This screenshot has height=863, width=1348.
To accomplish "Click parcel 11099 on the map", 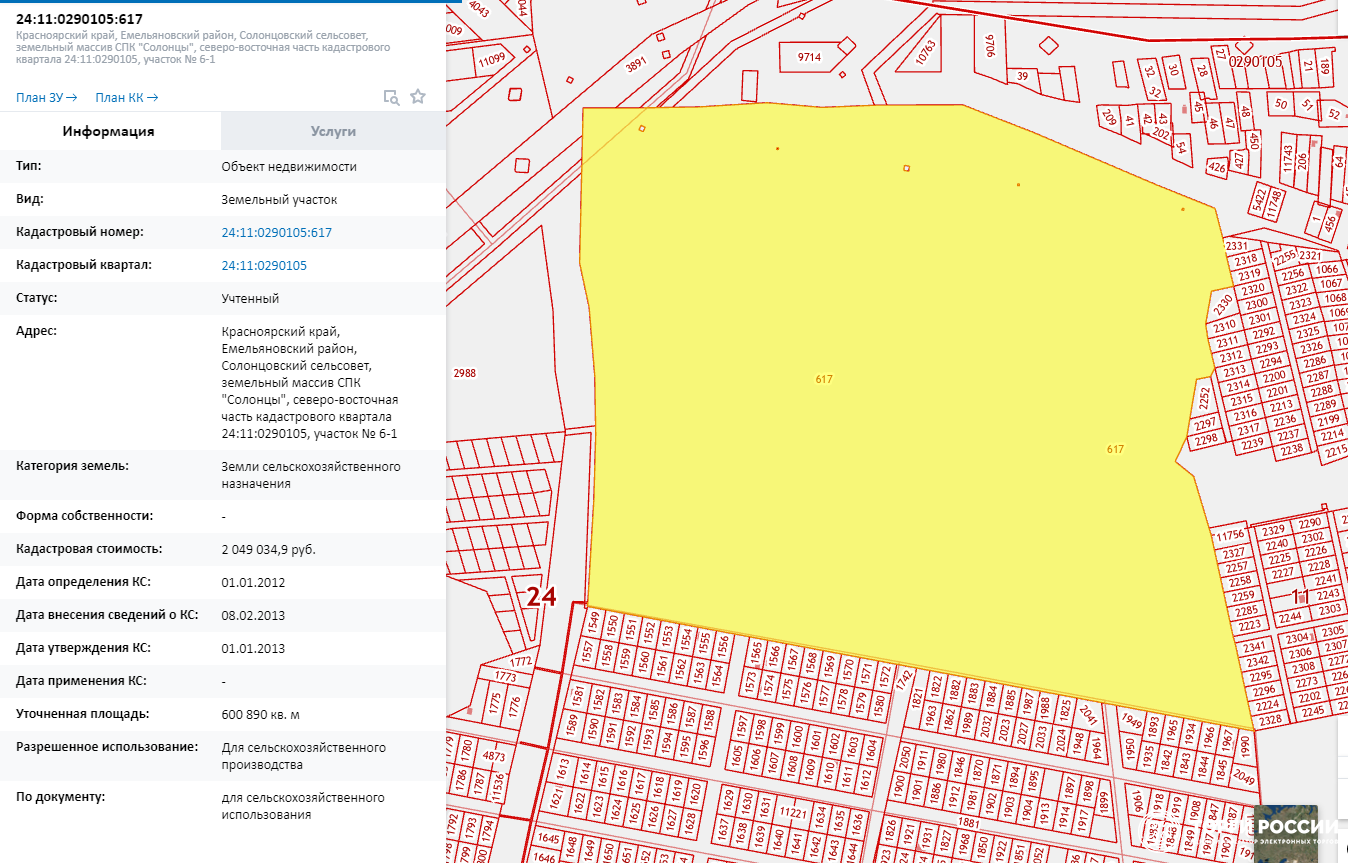I will tap(492, 60).
